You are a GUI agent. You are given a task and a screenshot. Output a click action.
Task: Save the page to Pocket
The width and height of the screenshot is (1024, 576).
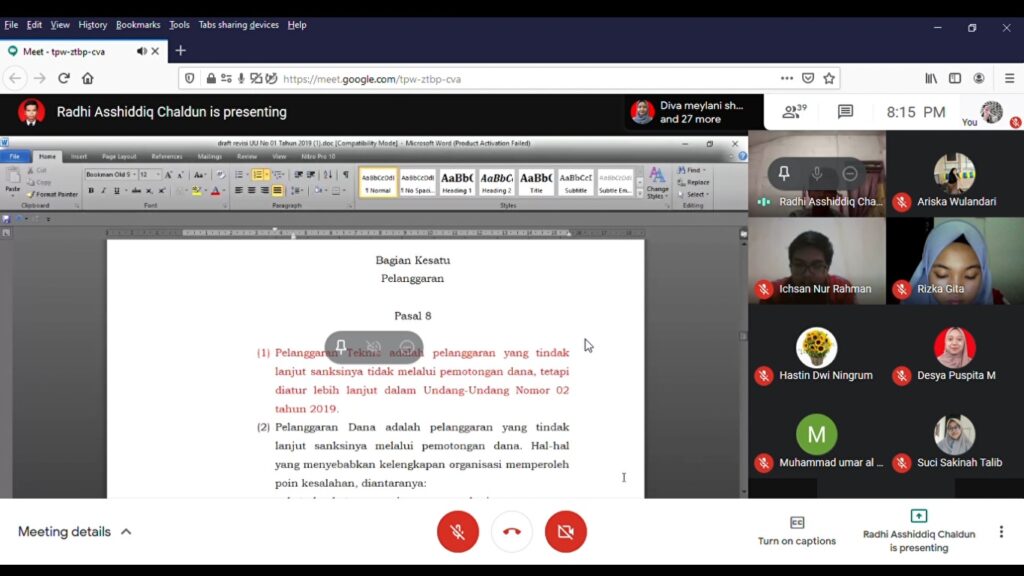[808, 78]
